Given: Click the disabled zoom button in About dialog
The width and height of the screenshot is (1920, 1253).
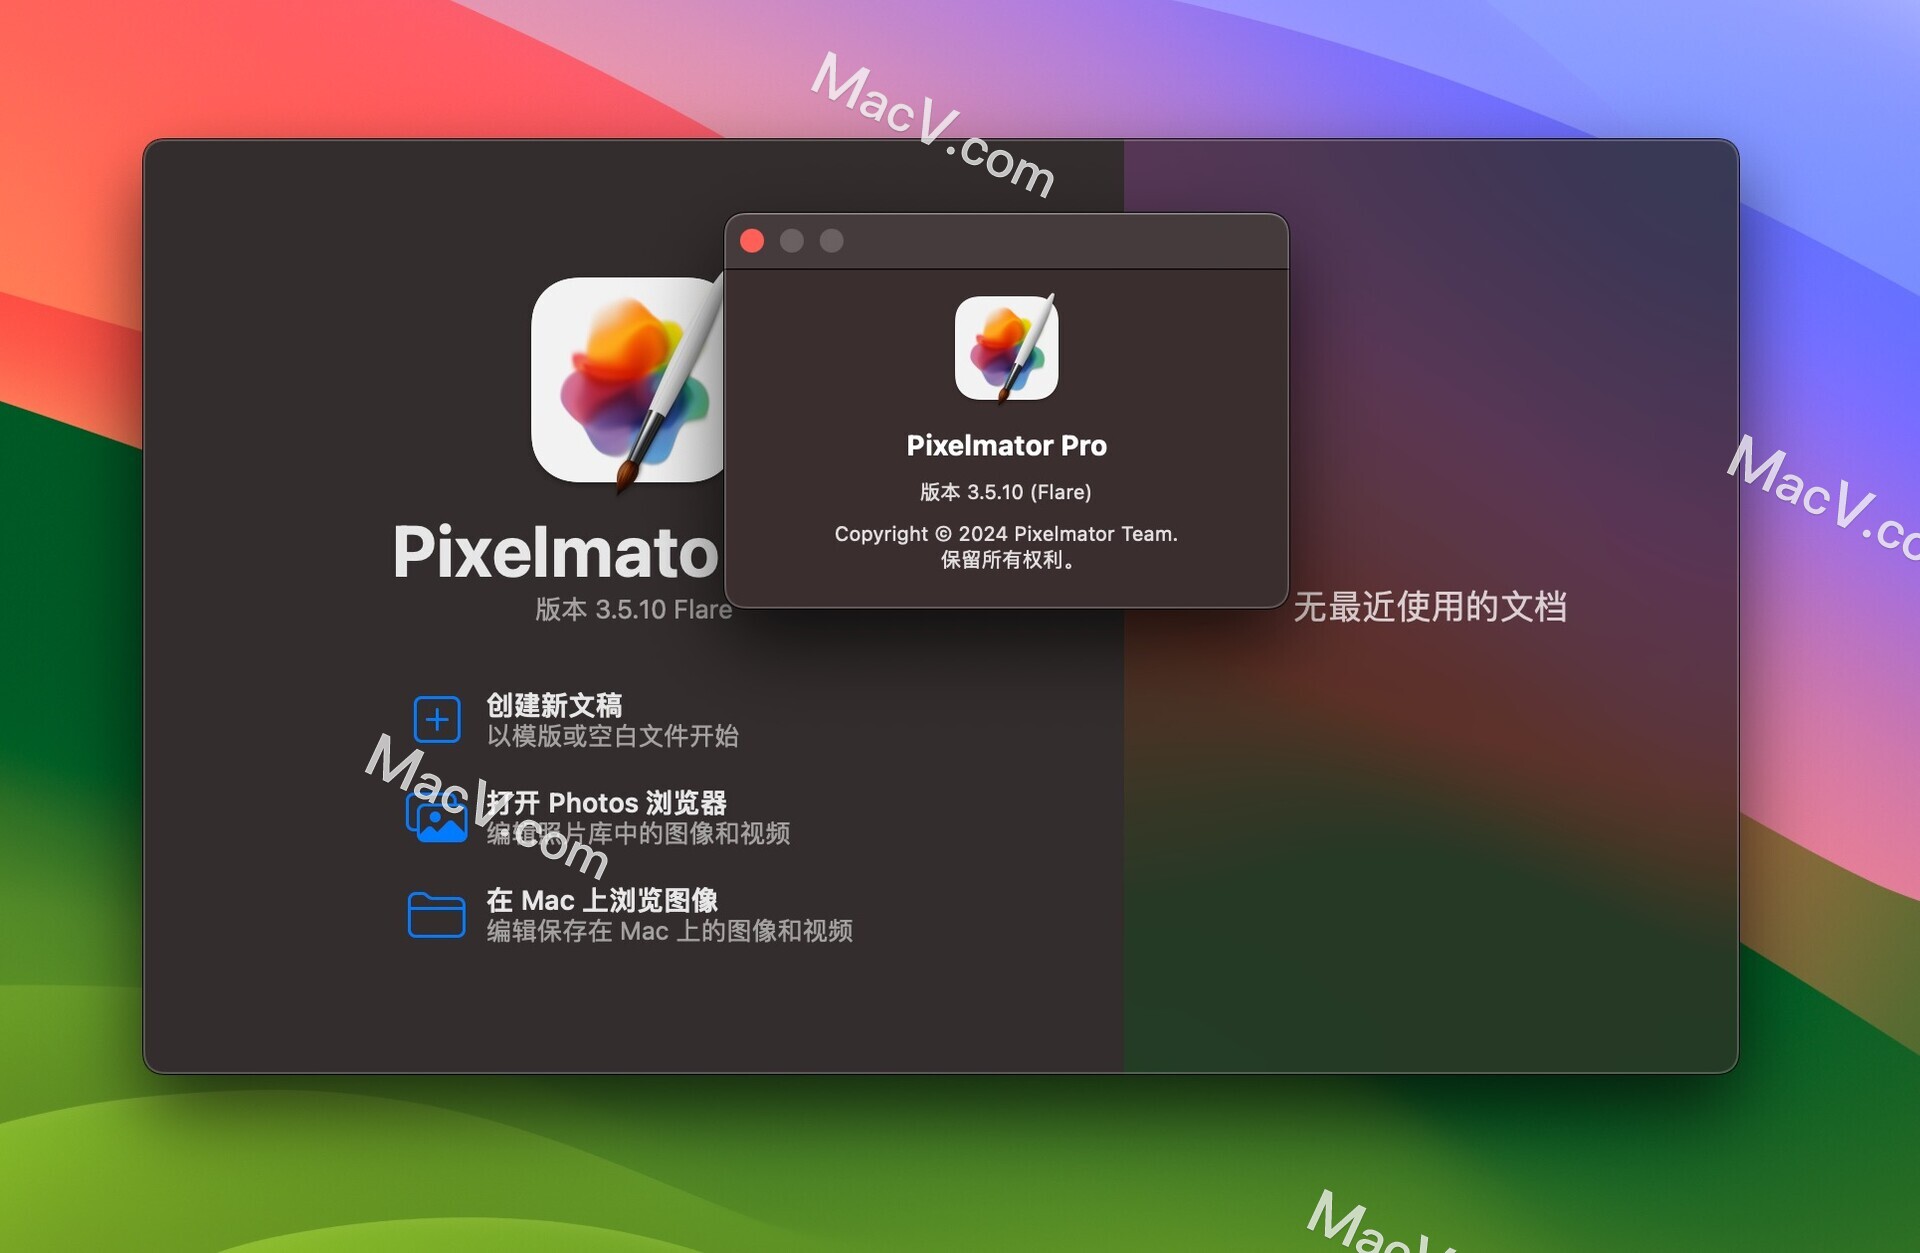Looking at the screenshot, I should (832, 241).
